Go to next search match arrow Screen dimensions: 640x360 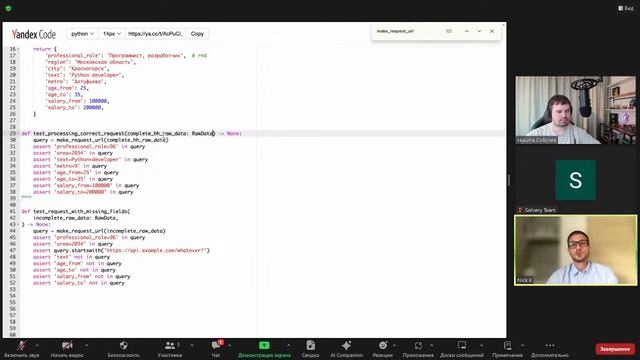pyautogui.click(x=479, y=31)
